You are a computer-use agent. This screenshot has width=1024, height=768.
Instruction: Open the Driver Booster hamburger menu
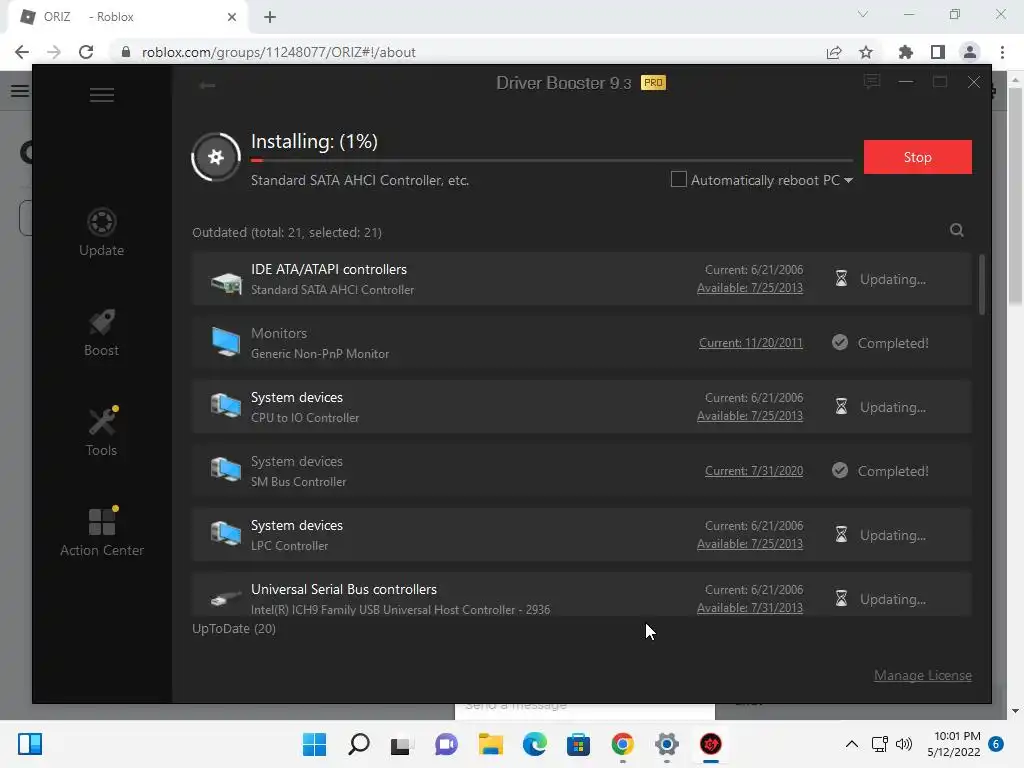tap(102, 95)
